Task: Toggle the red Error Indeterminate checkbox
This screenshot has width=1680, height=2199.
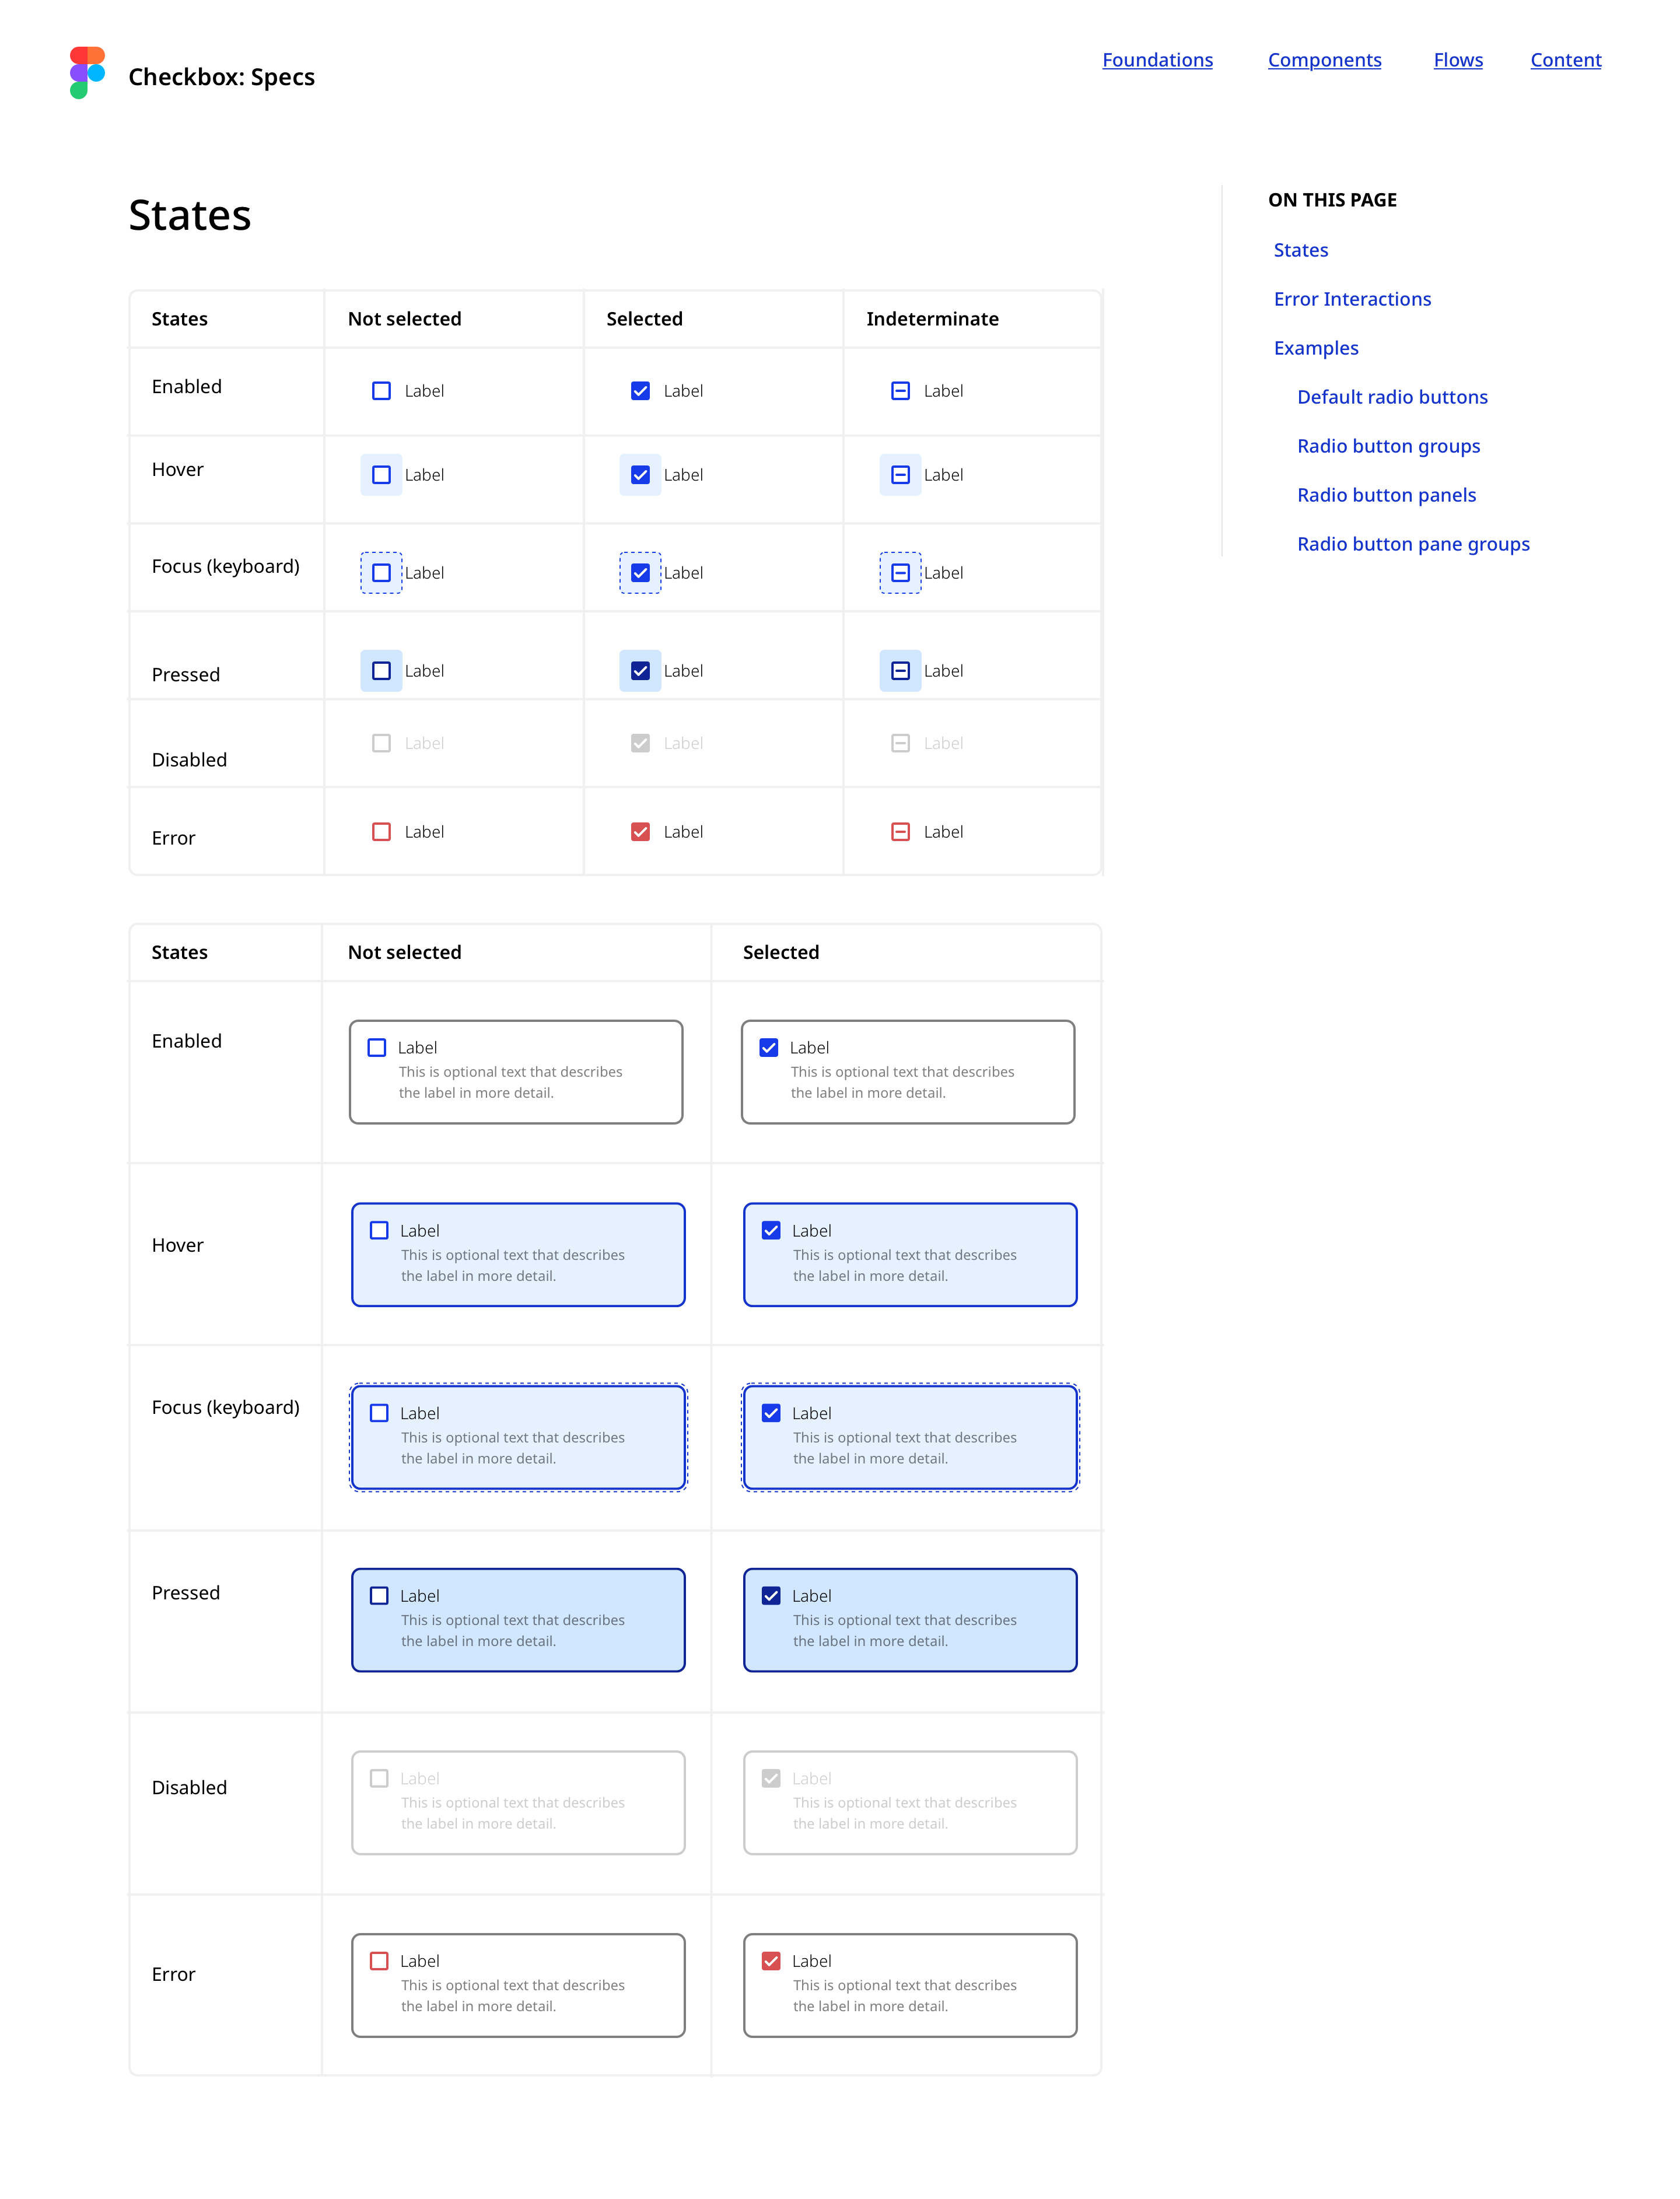Action: pos(900,832)
